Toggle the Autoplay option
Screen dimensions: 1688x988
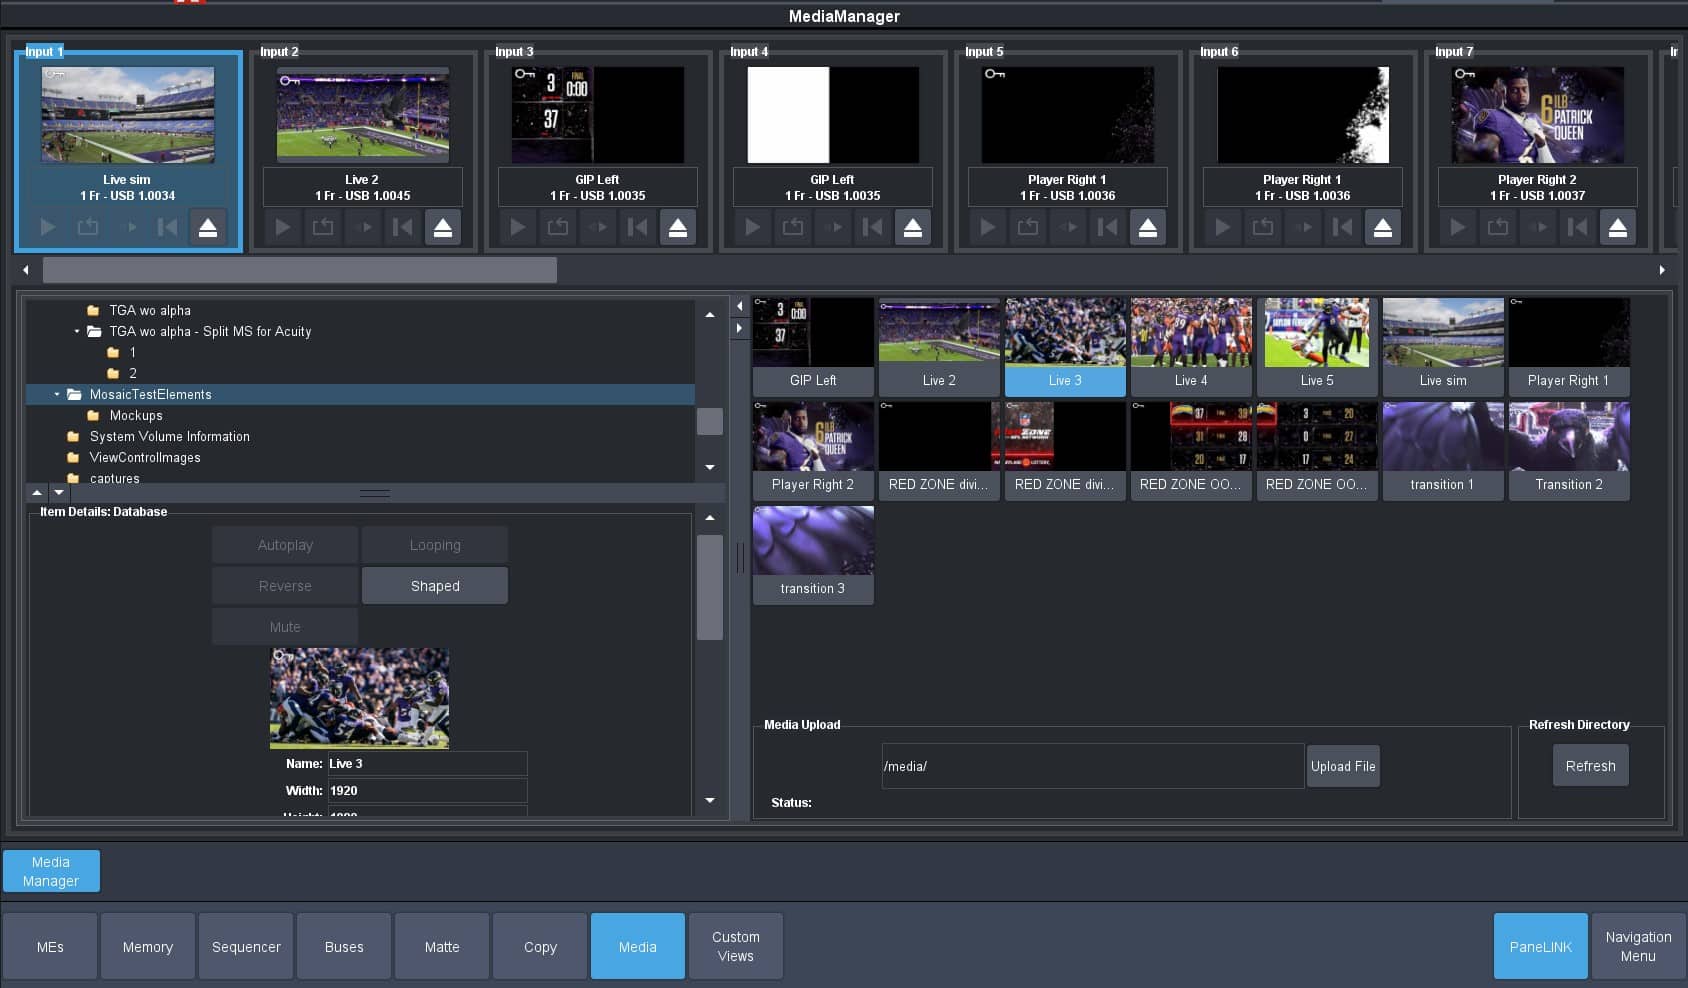coord(285,545)
